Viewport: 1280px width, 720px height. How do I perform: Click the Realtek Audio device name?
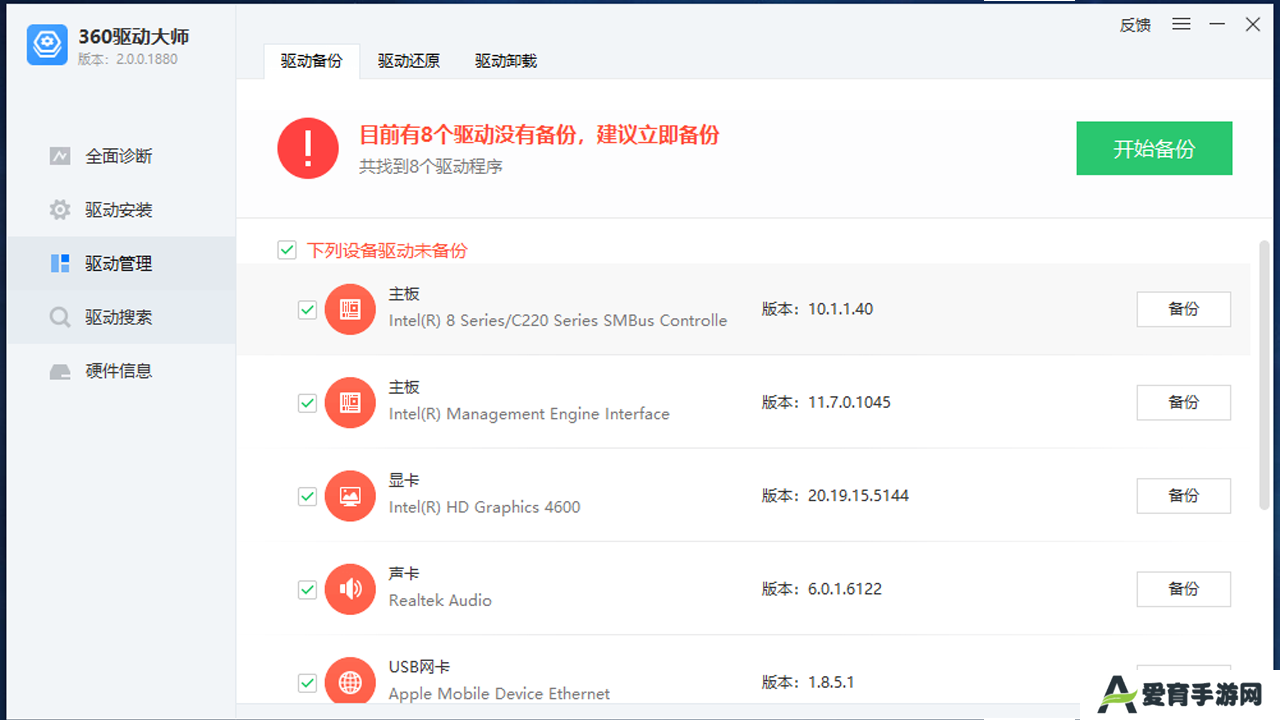[440, 600]
